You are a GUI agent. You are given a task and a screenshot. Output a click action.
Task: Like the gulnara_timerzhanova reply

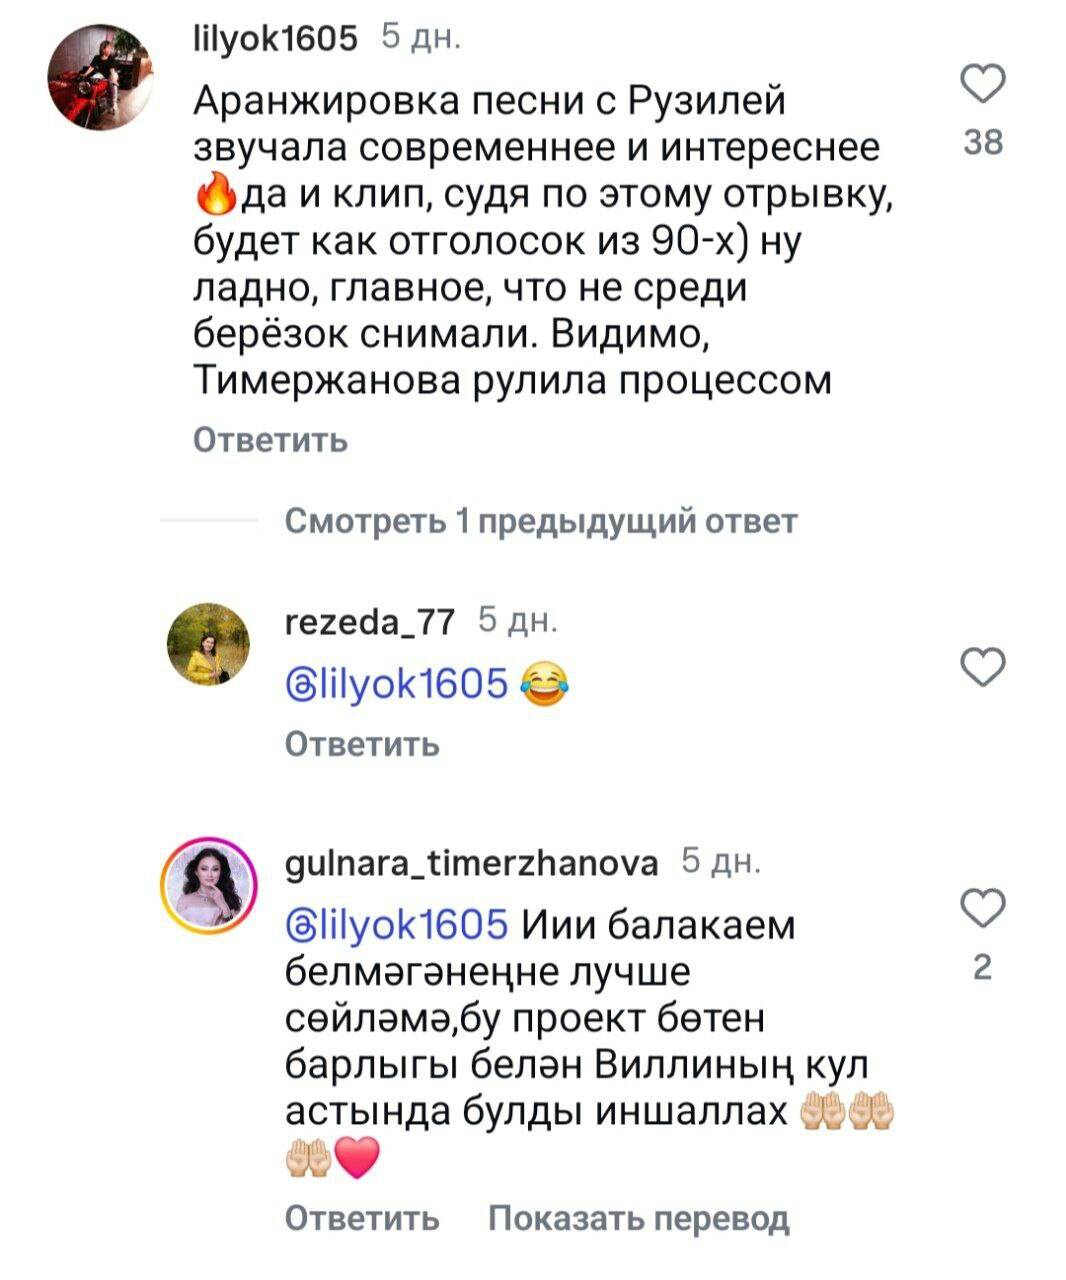[983, 908]
